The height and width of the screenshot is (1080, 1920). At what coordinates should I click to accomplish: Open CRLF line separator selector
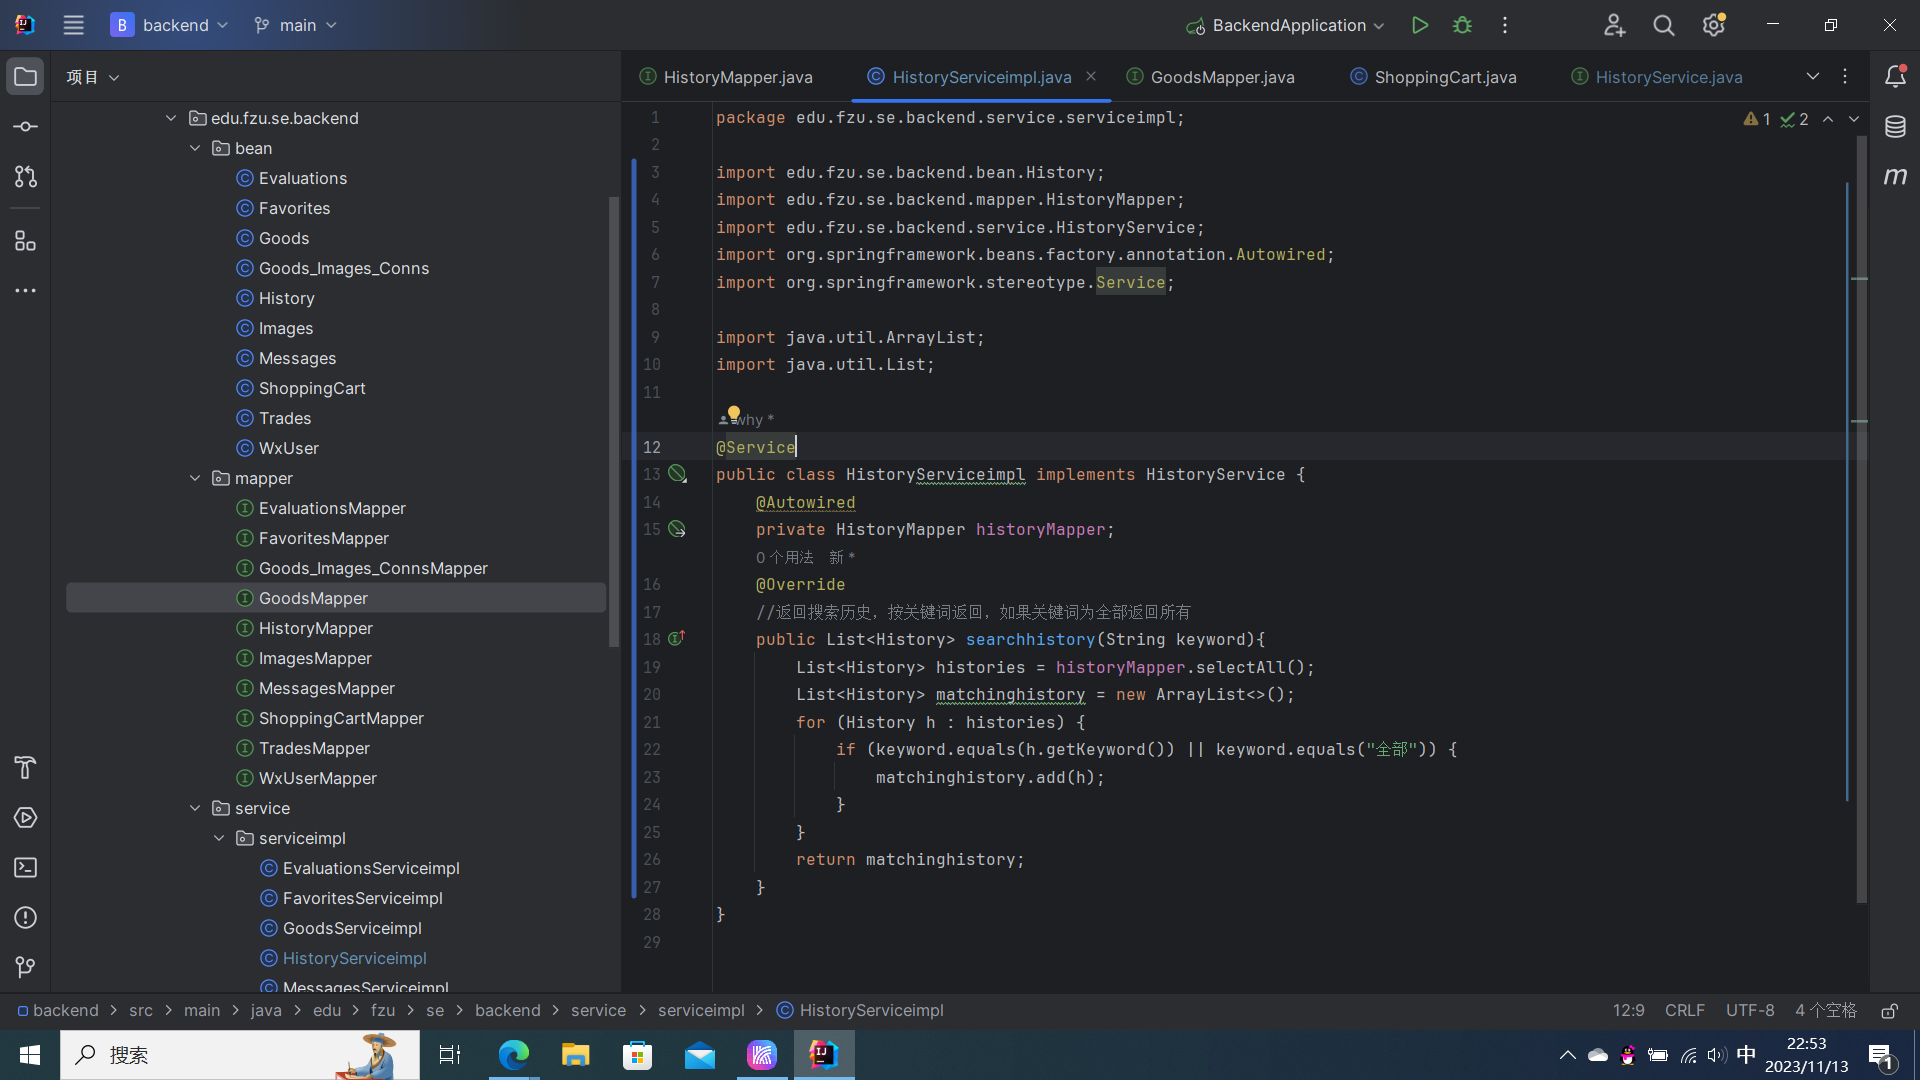coord(1685,1011)
